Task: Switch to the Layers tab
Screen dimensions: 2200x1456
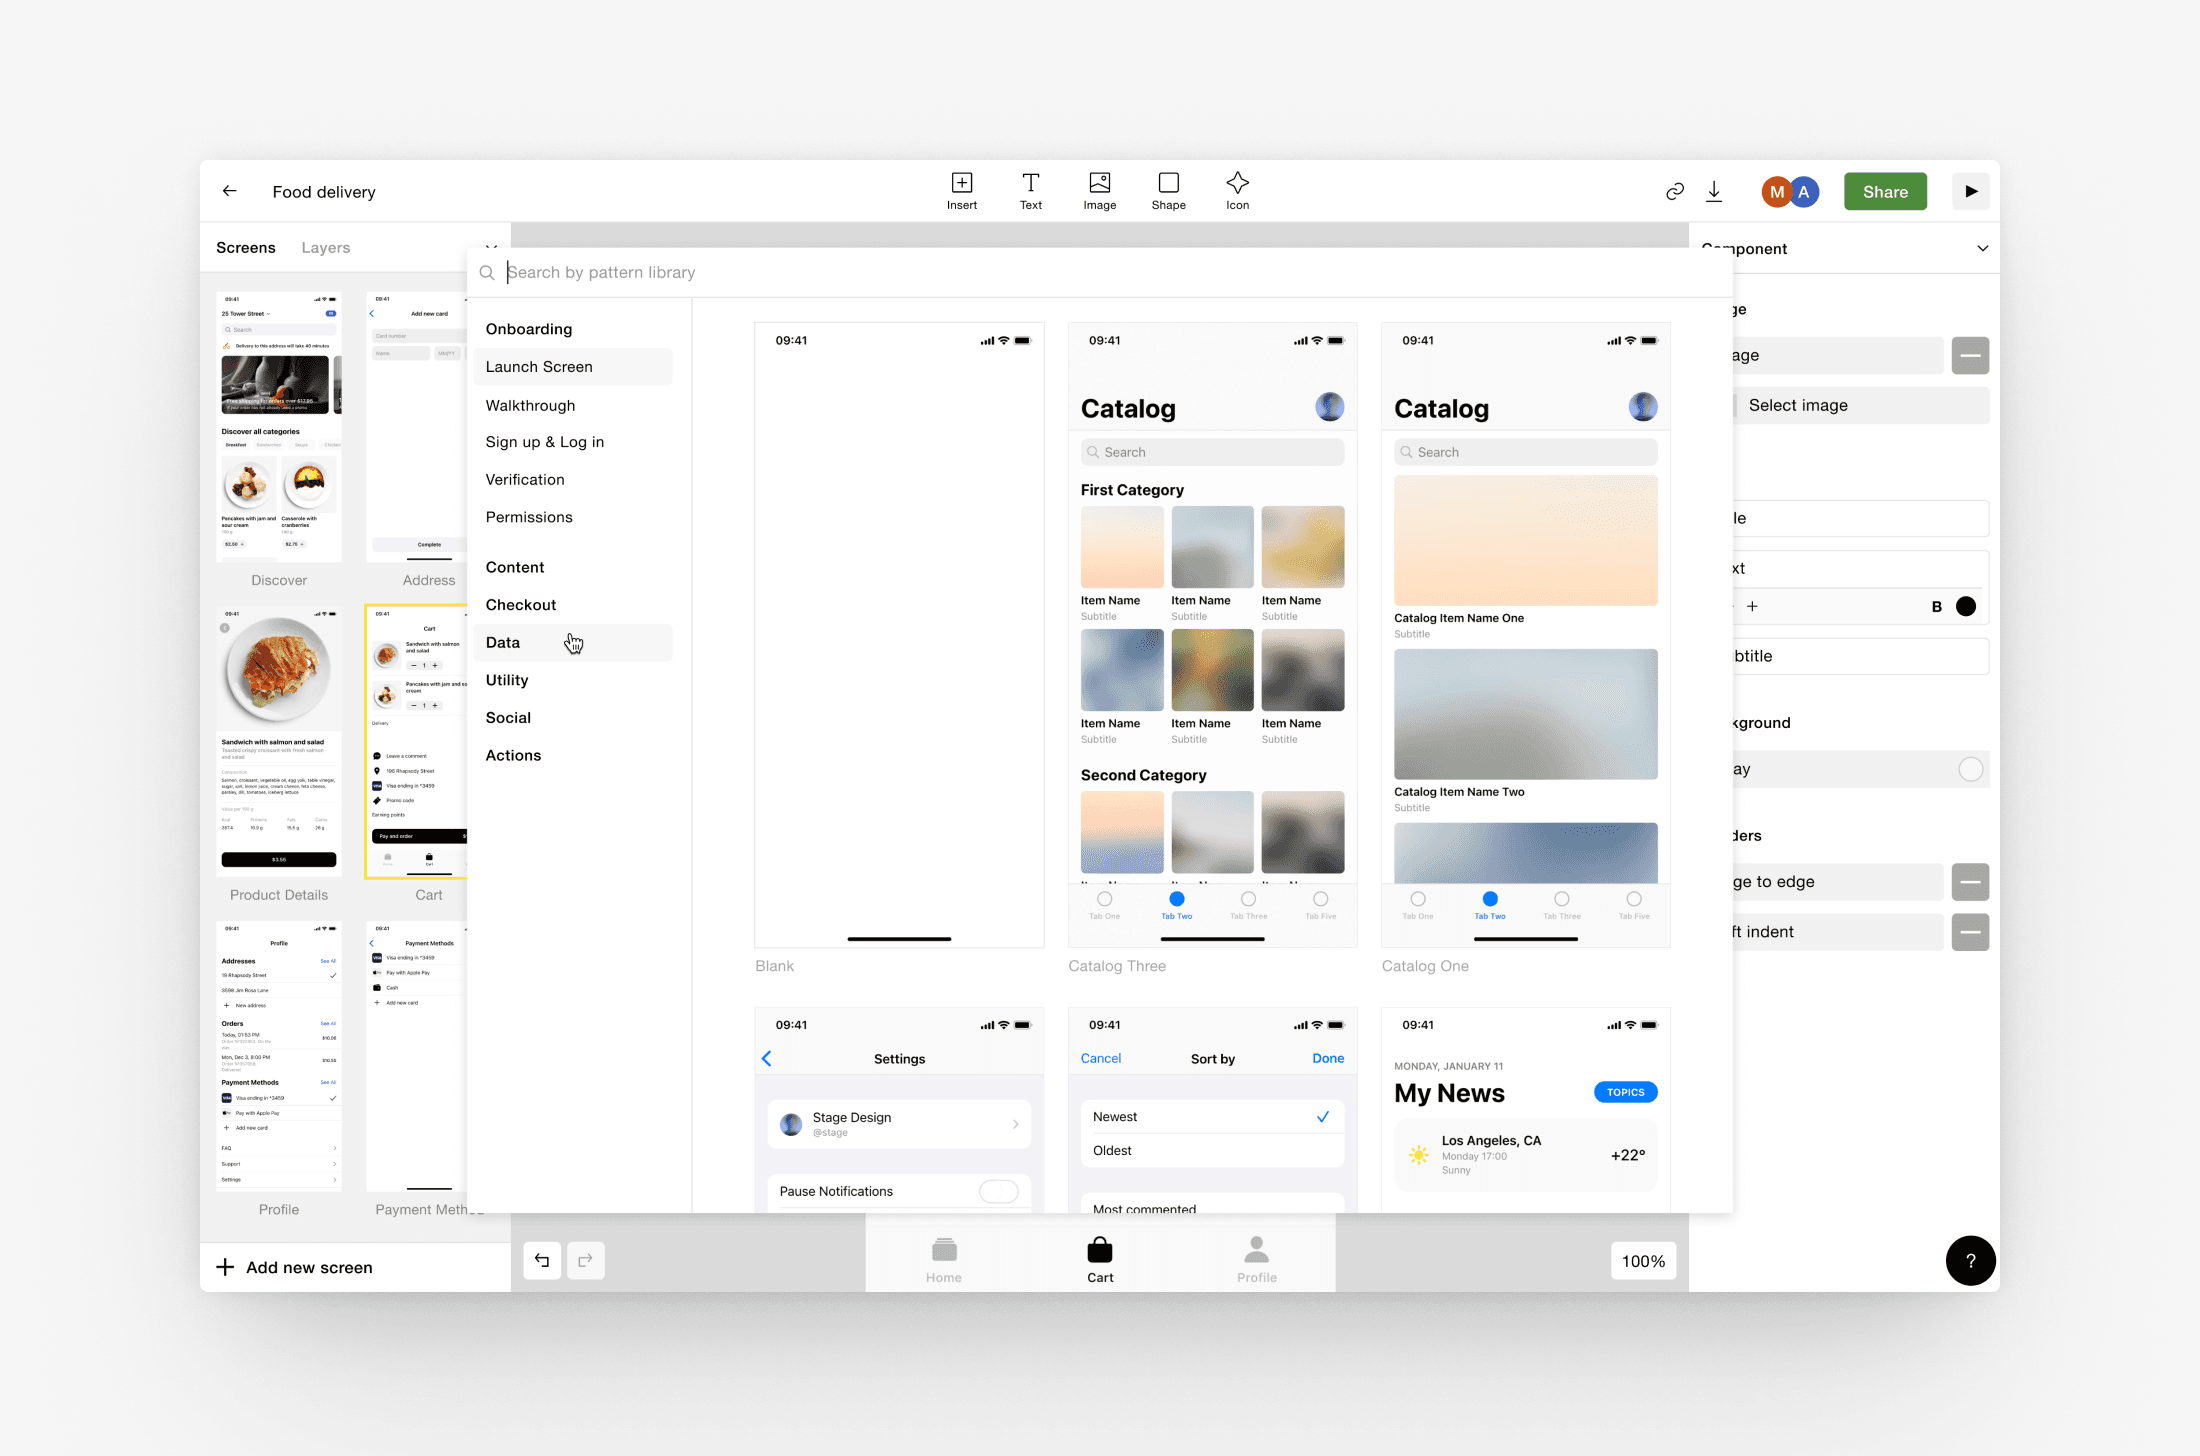Action: click(326, 248)
